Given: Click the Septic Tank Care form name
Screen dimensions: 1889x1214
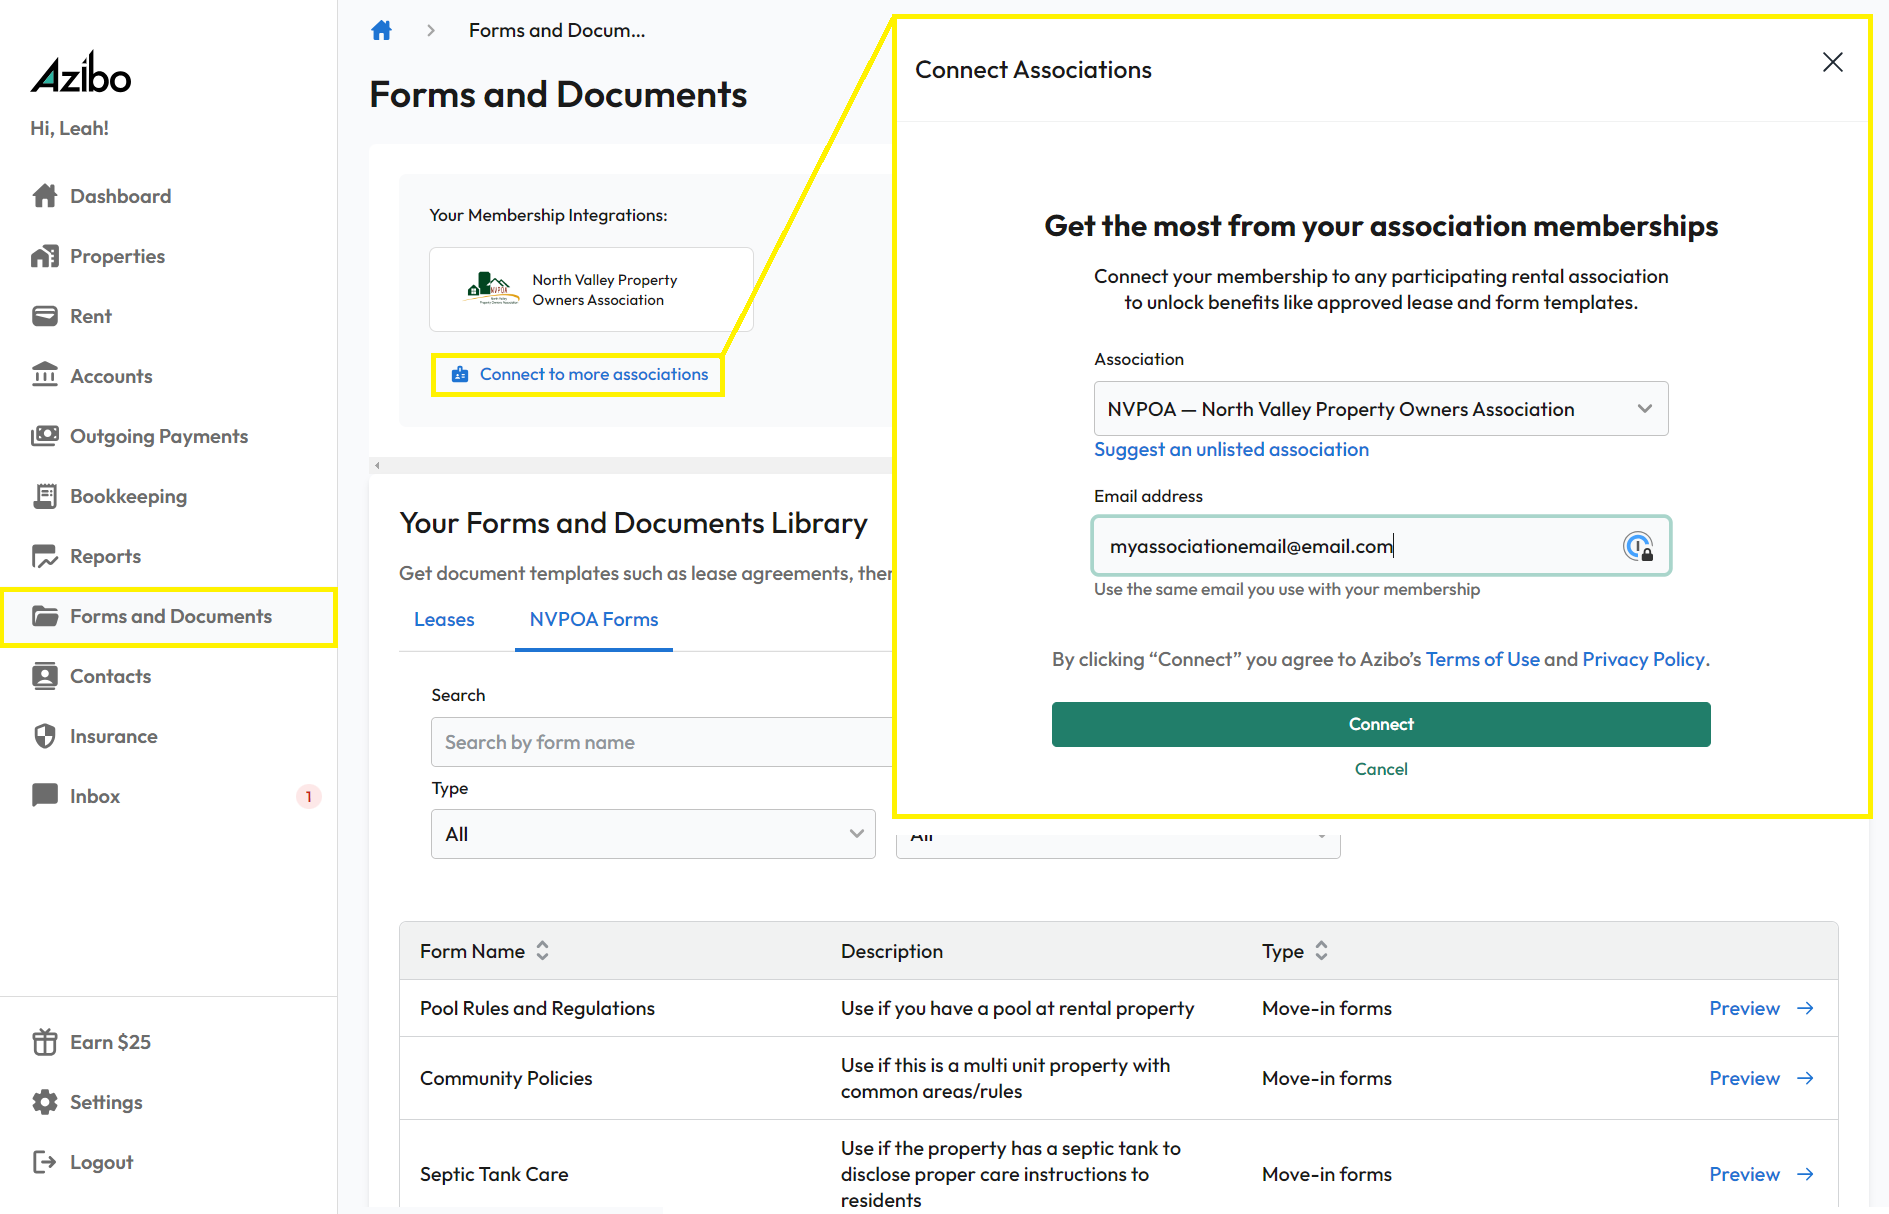Looking at the screenshot, I should pyautogui.click(x=494, y=1174).
